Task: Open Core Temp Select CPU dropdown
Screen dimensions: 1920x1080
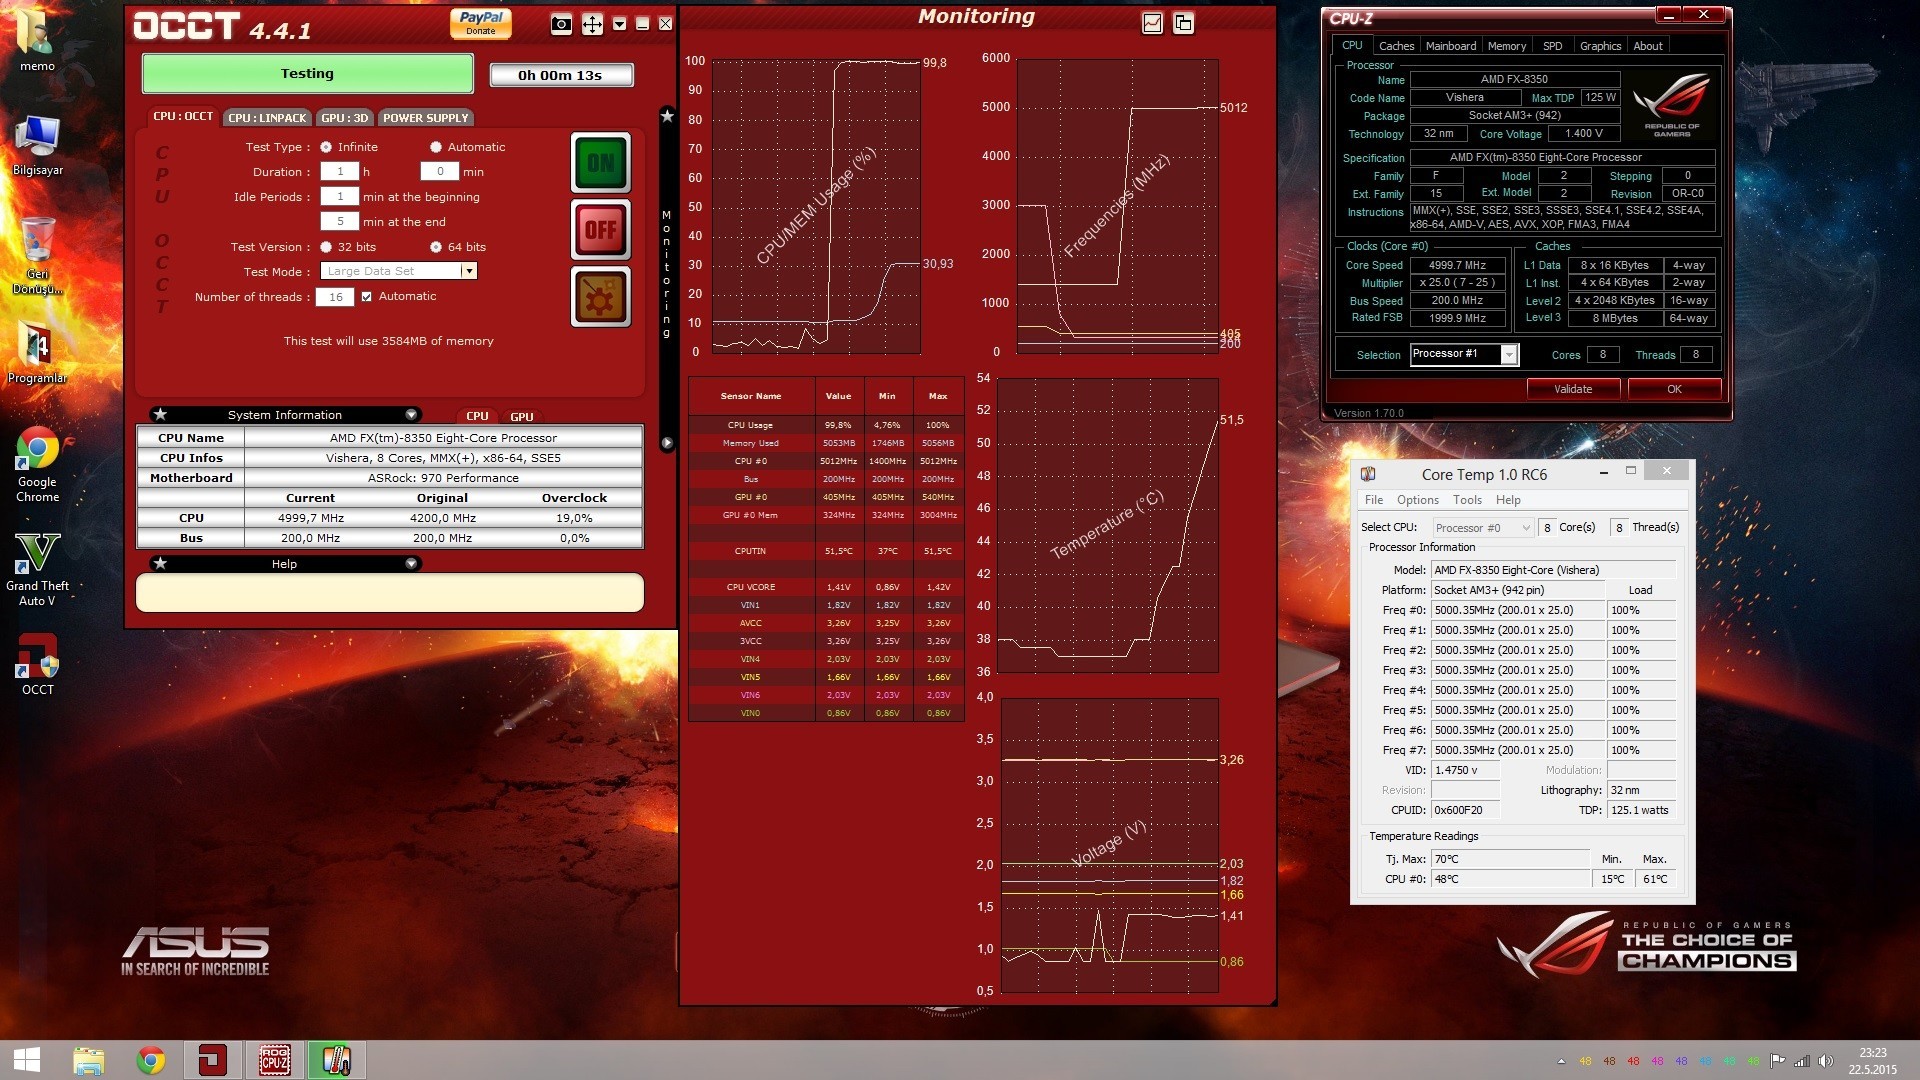Action: coord(1482,528)
